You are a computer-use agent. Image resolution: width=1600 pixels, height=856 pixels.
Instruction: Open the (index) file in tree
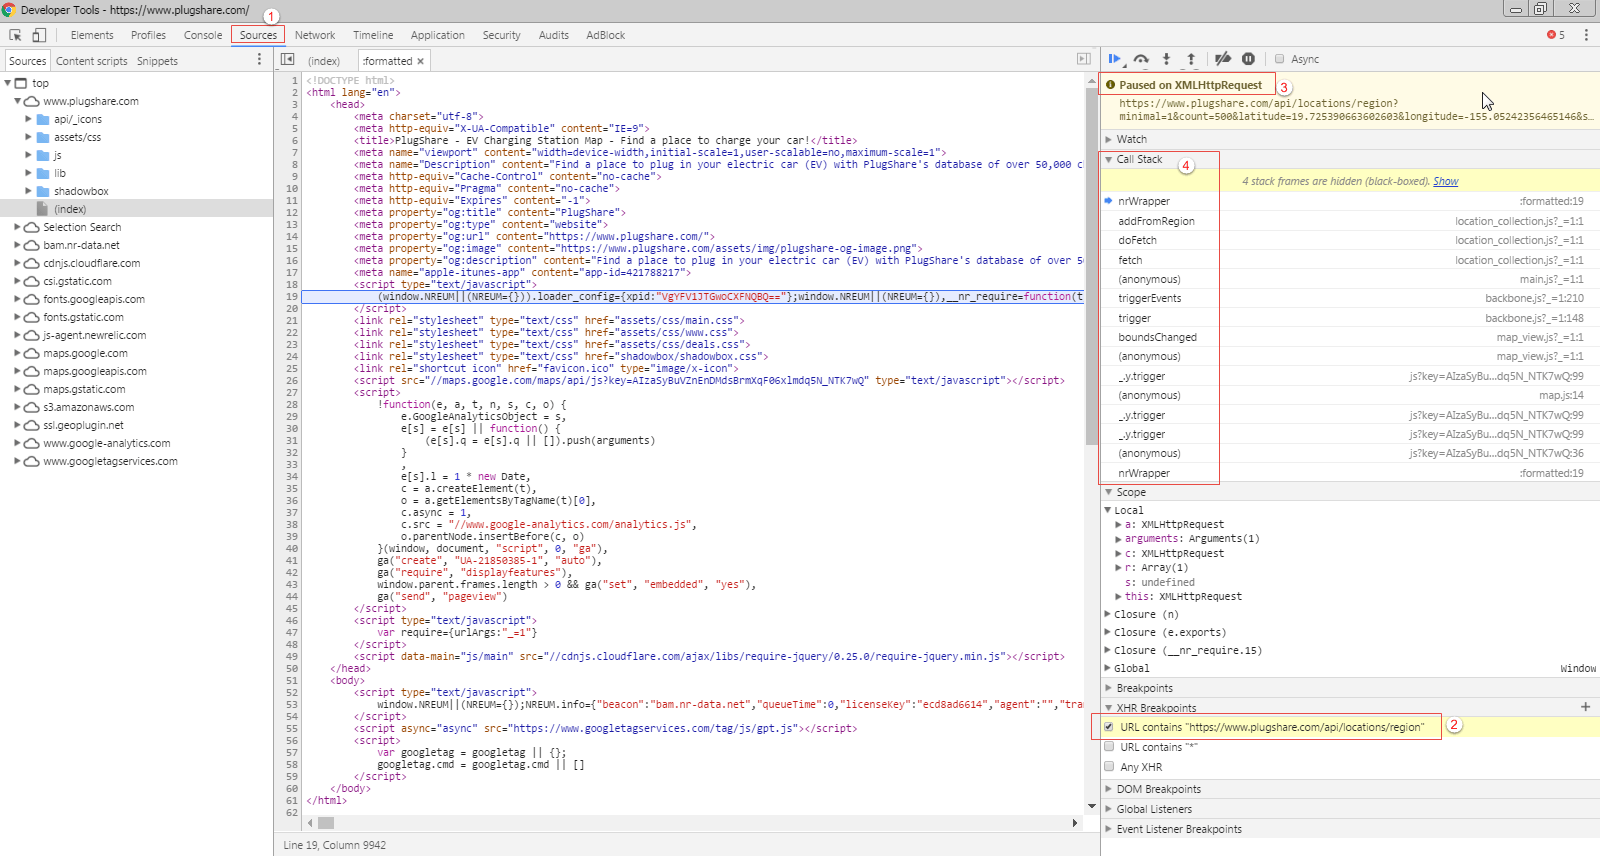point(70,209)
